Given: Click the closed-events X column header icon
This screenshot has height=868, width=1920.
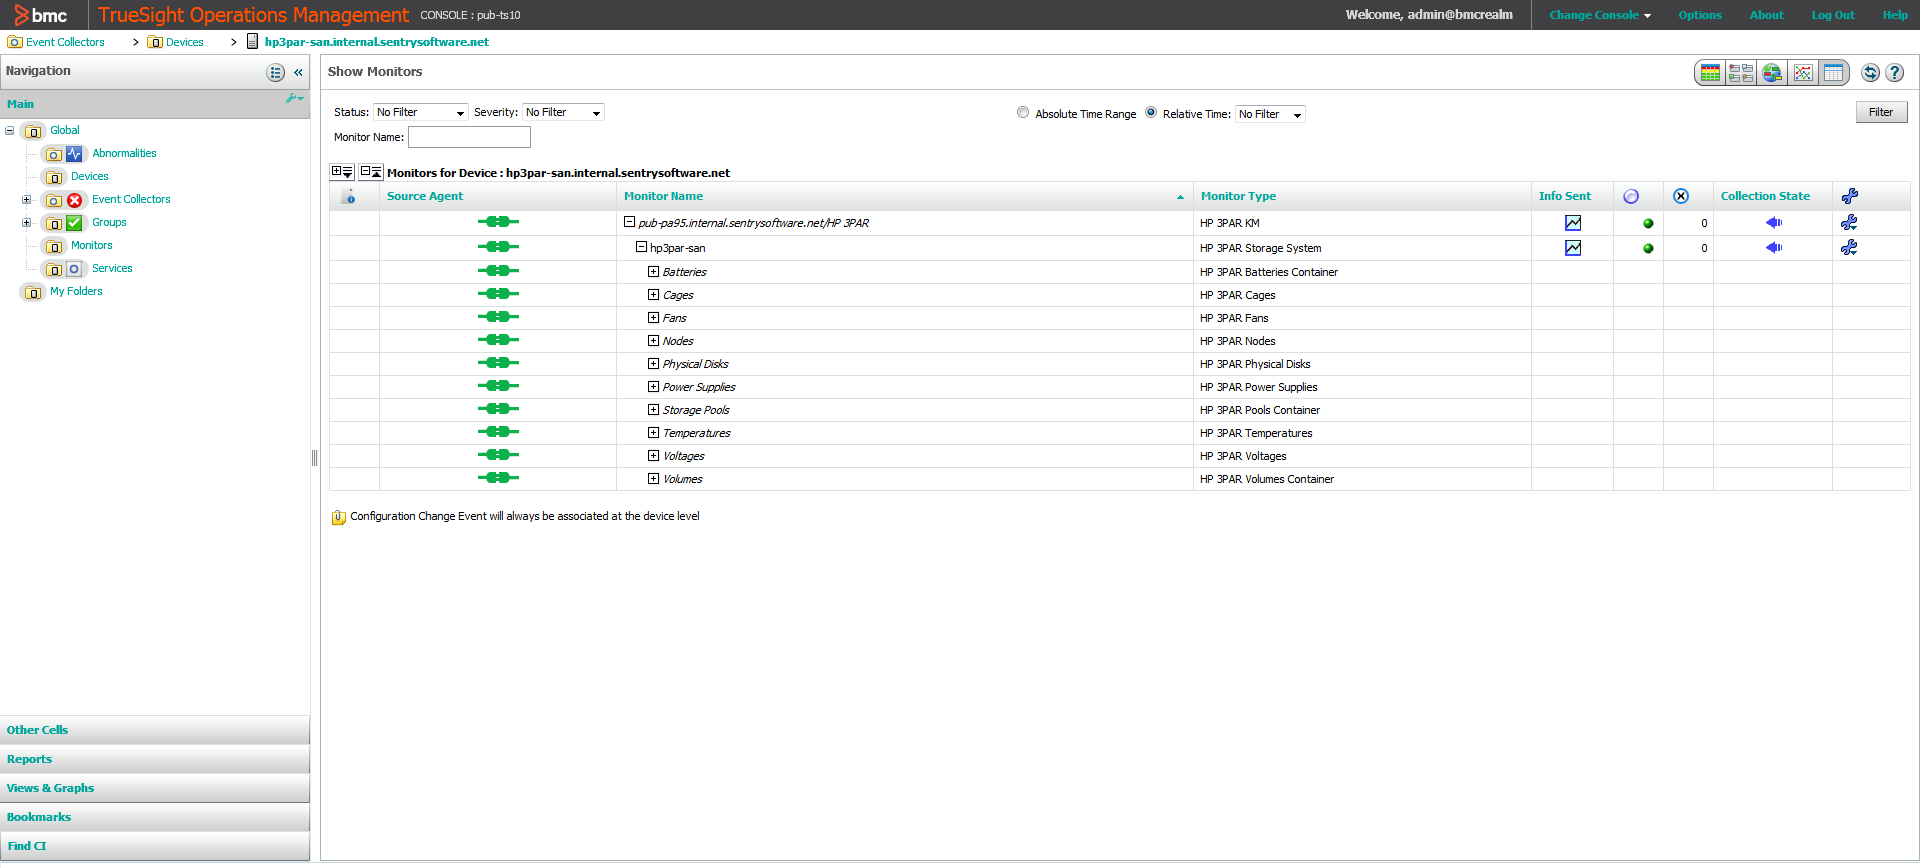Looking at the screenshot, I should (1681, 196).
